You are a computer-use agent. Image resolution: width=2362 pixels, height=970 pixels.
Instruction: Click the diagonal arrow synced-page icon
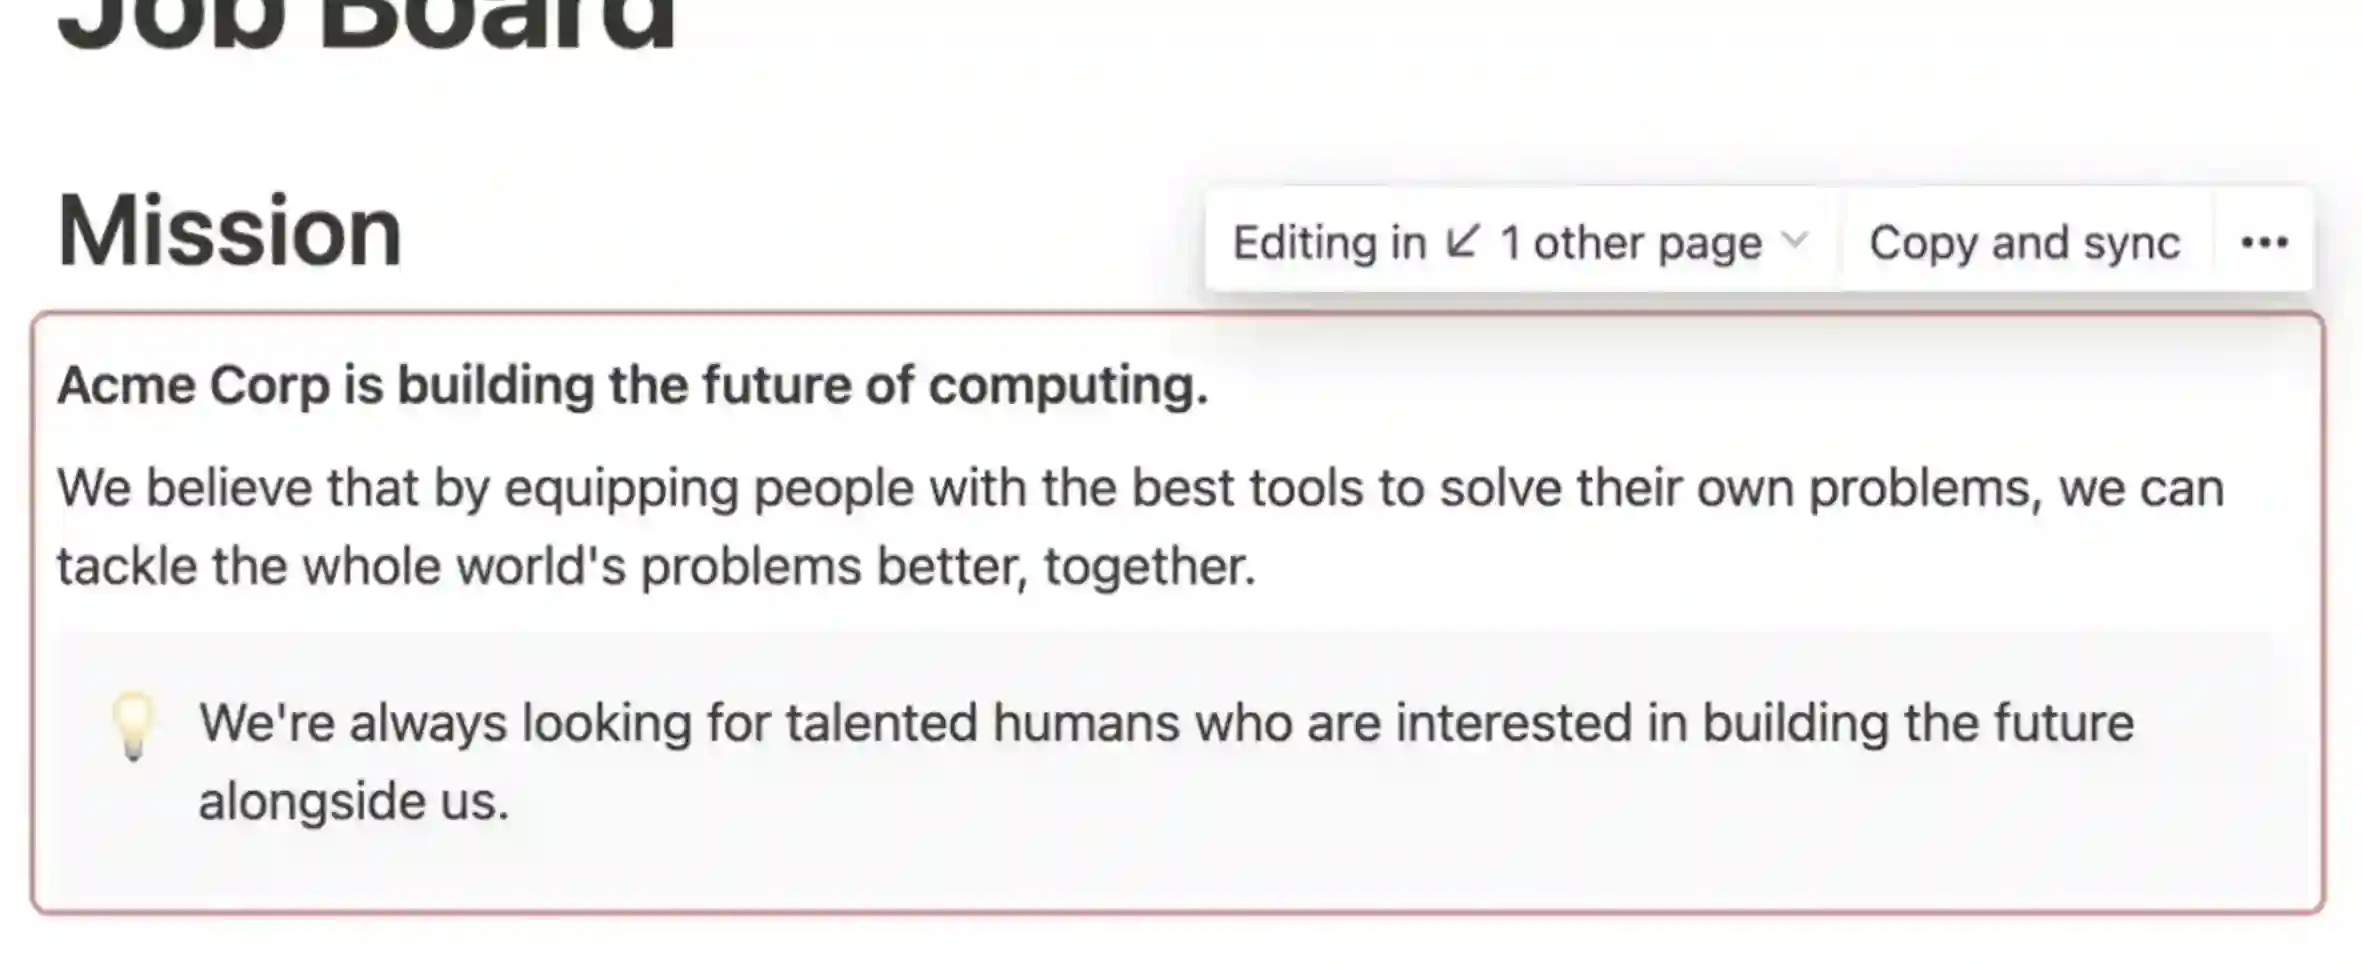1462,241
